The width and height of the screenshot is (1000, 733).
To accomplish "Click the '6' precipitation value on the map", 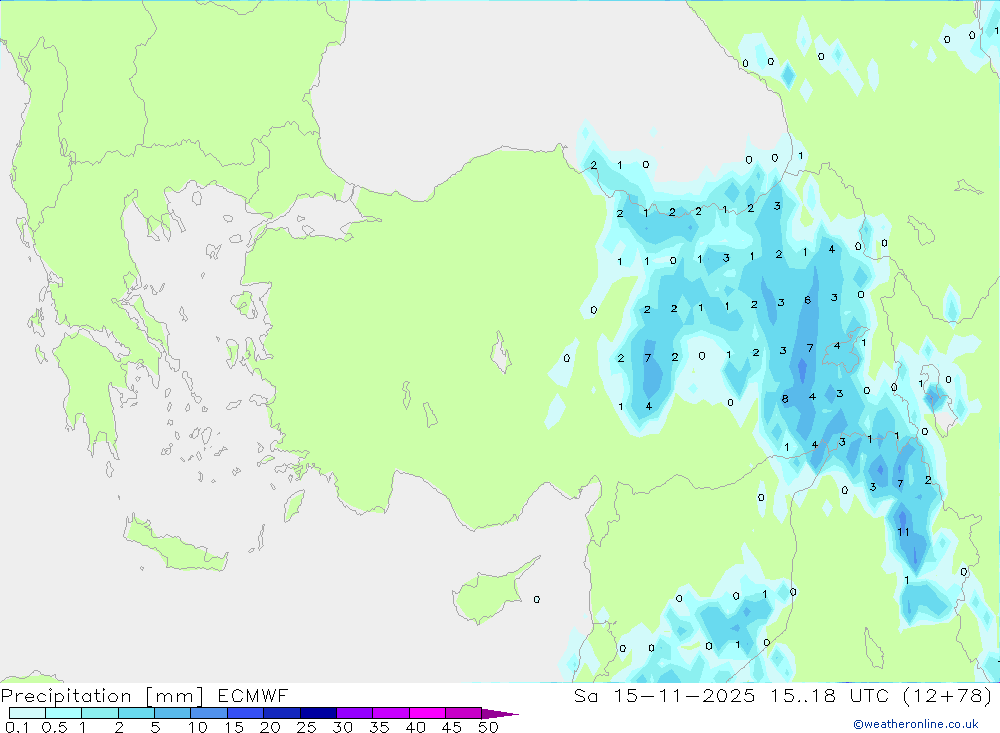I will pos(807,300).
